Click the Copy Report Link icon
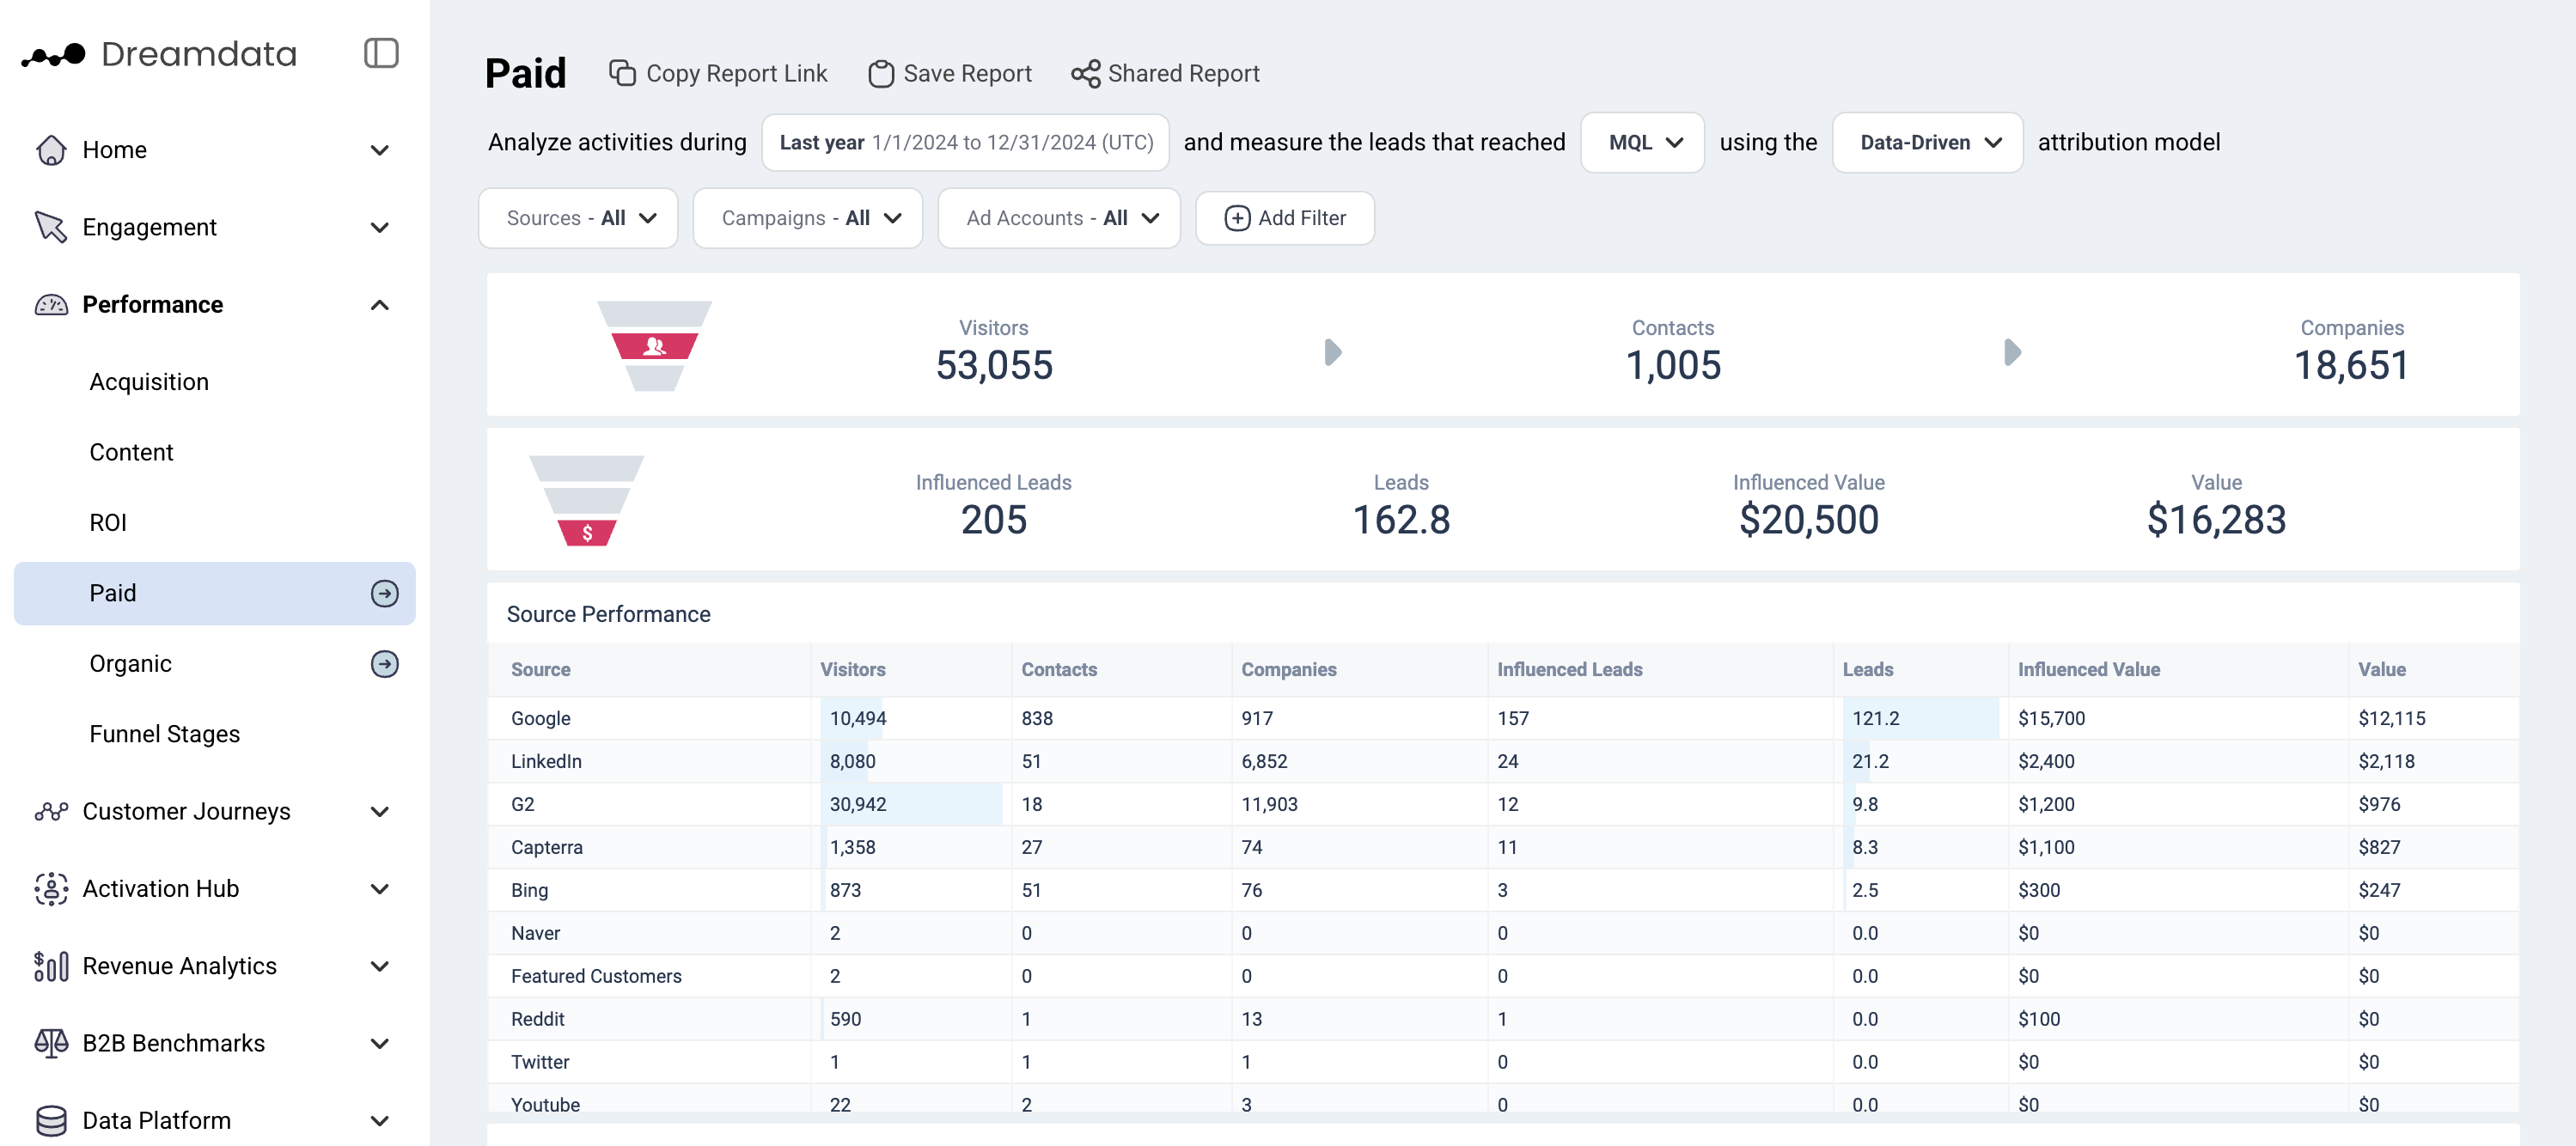Viewport: 2576px width, 1146px height. pyautogui.click(x=622, y=73)
